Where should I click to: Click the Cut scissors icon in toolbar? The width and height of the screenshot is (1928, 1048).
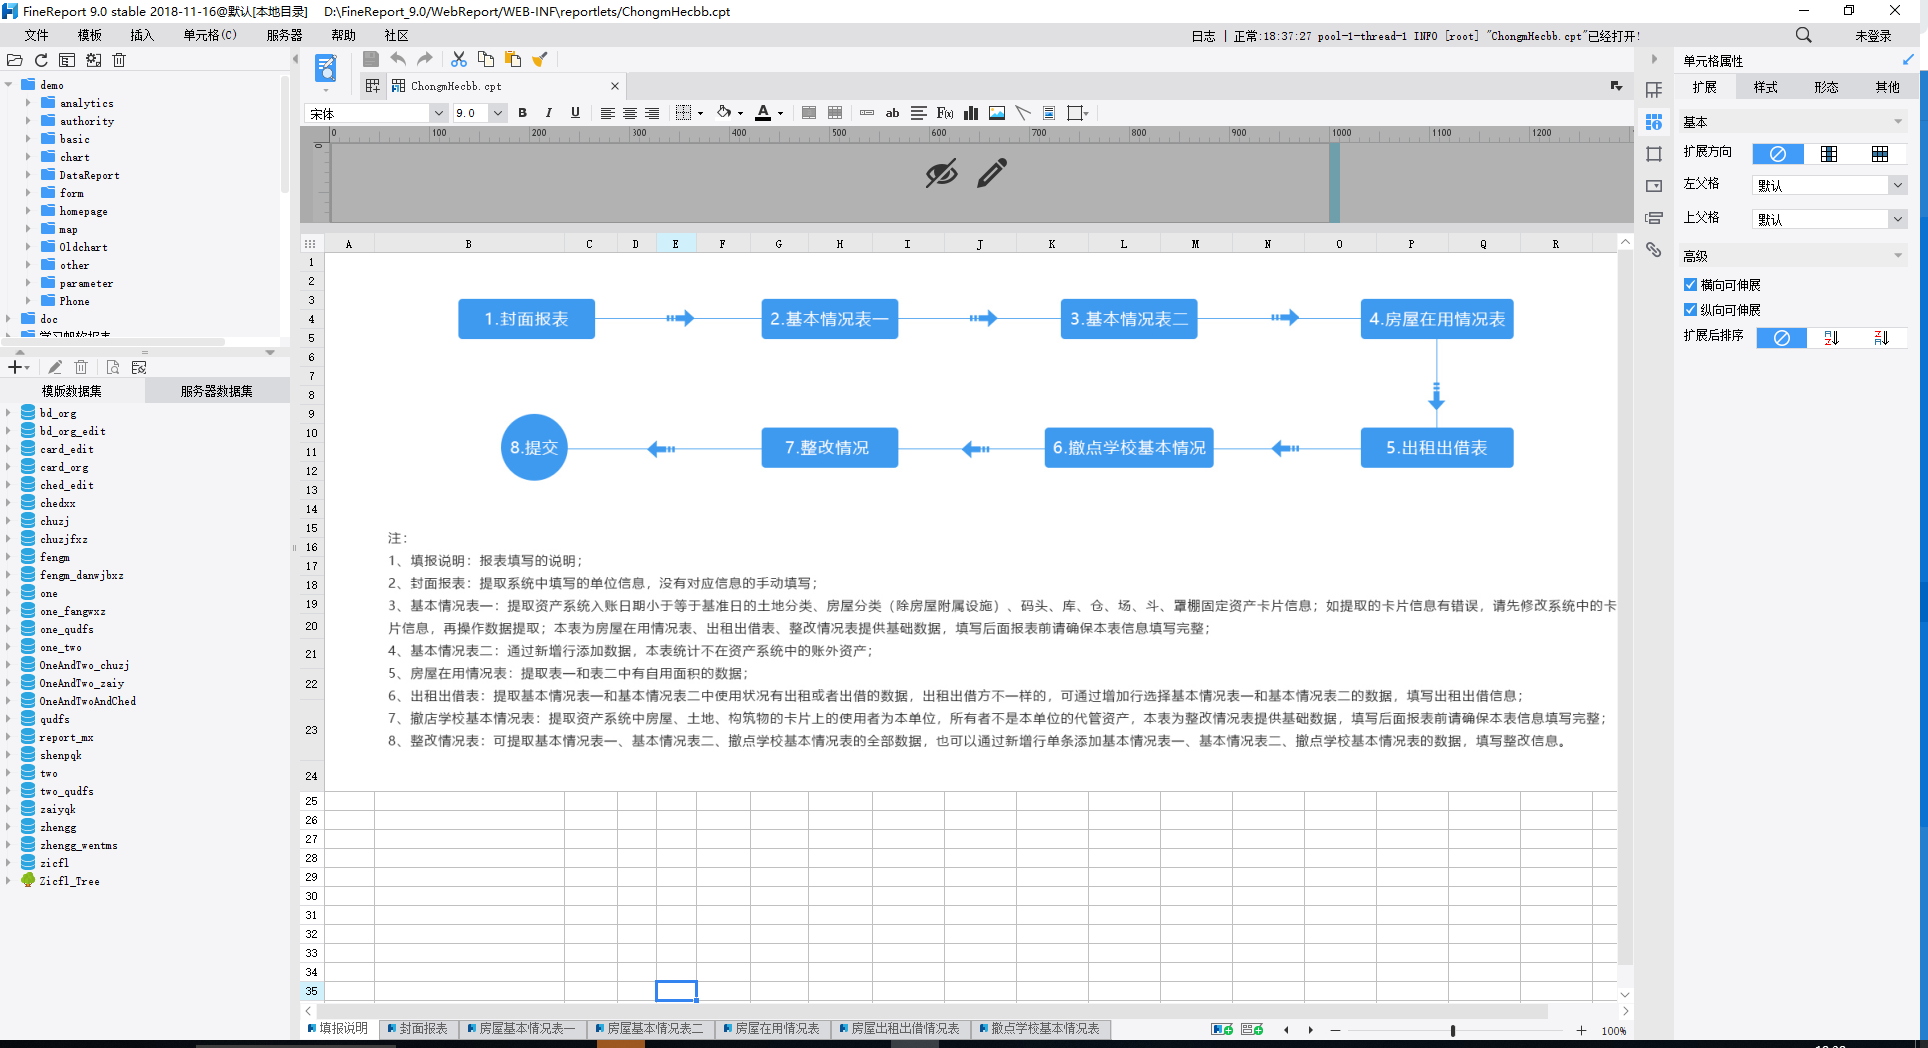tap(458, 60)
